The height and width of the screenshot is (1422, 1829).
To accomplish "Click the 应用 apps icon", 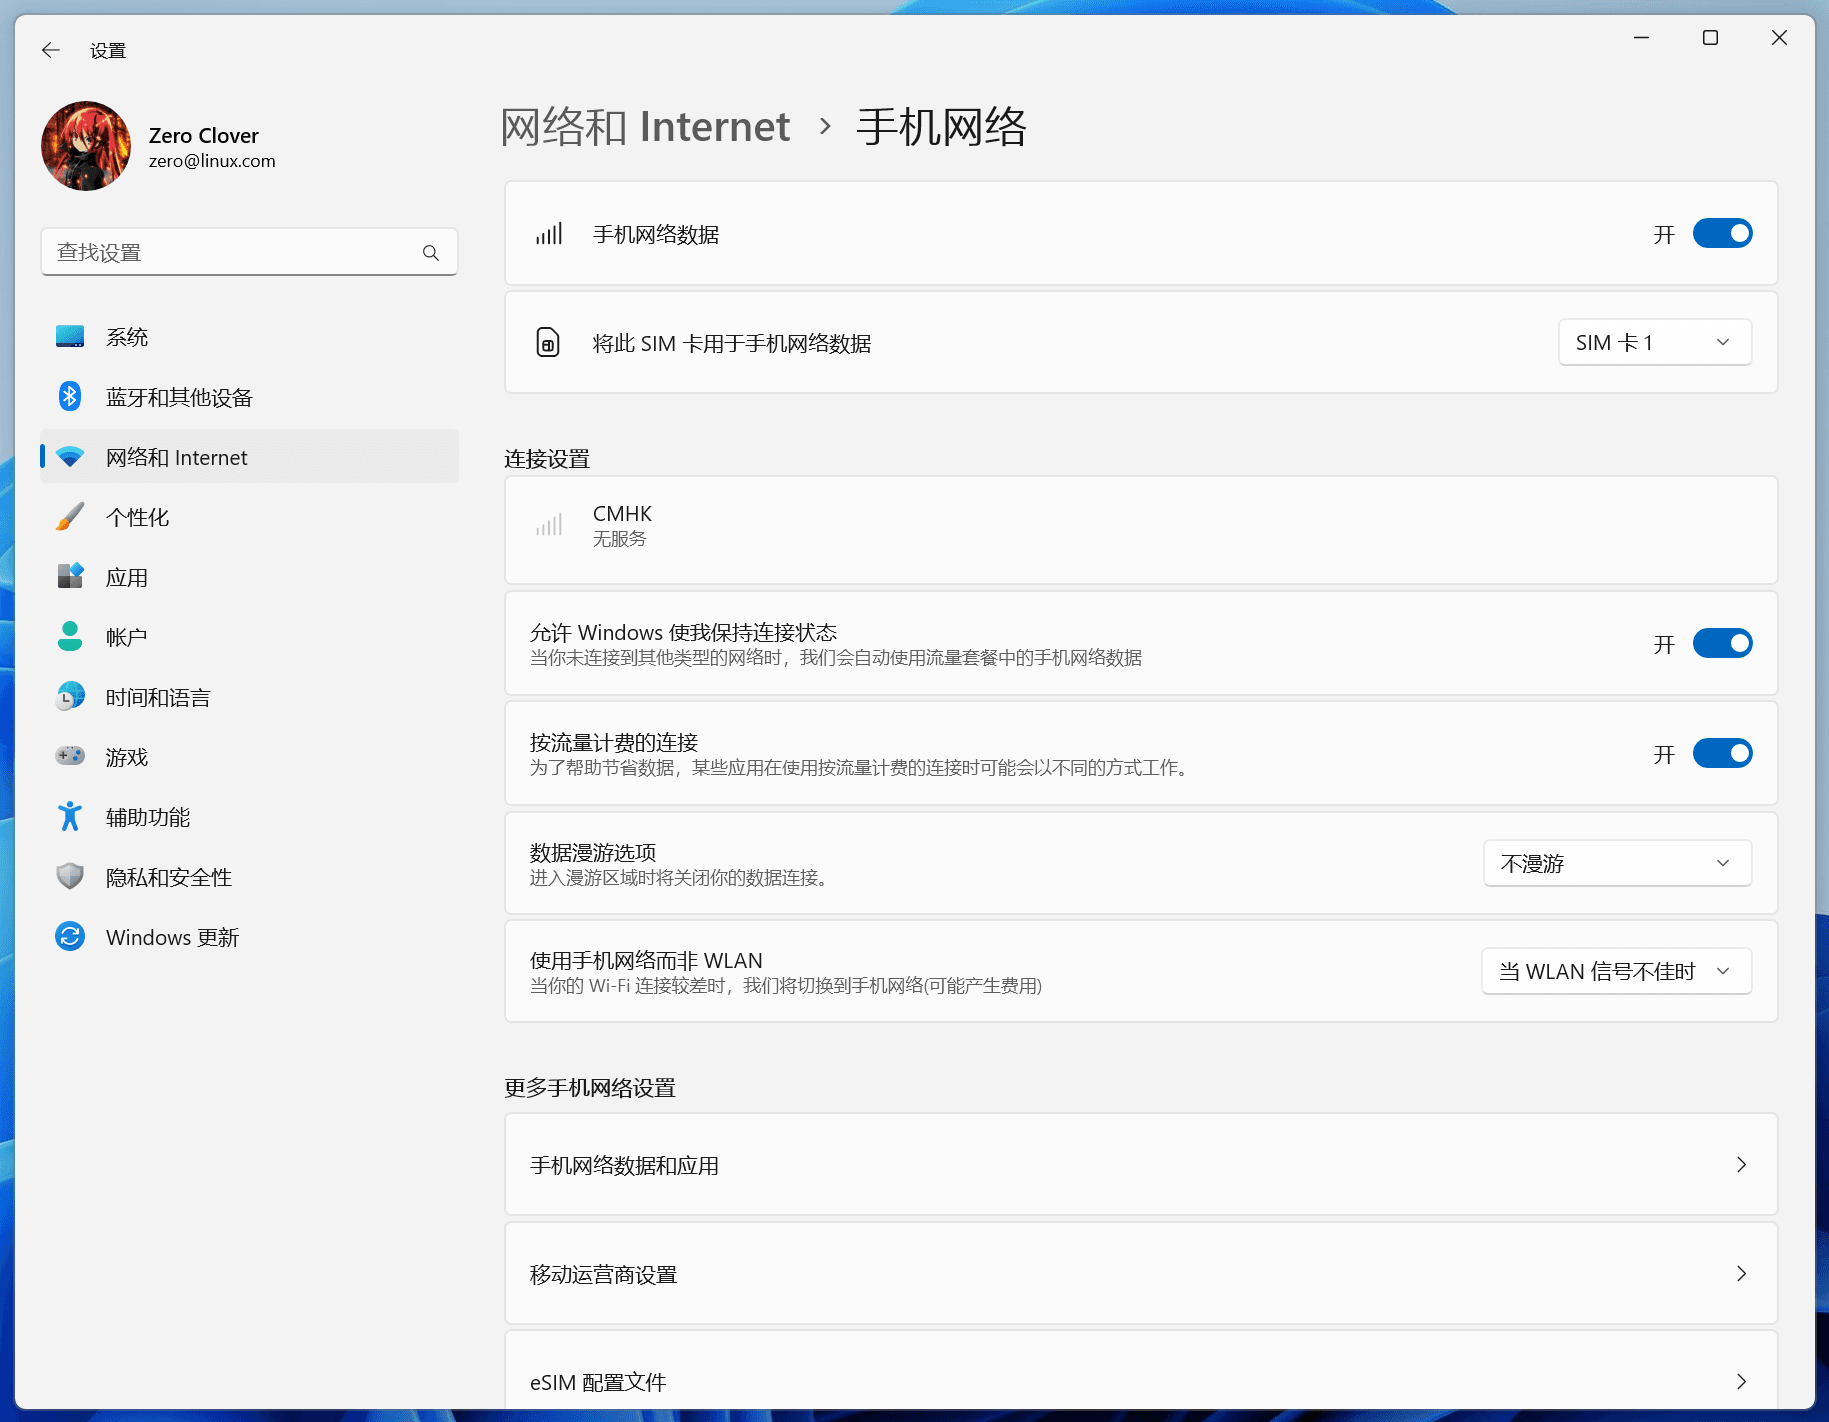I will click(x=70, y=577).
